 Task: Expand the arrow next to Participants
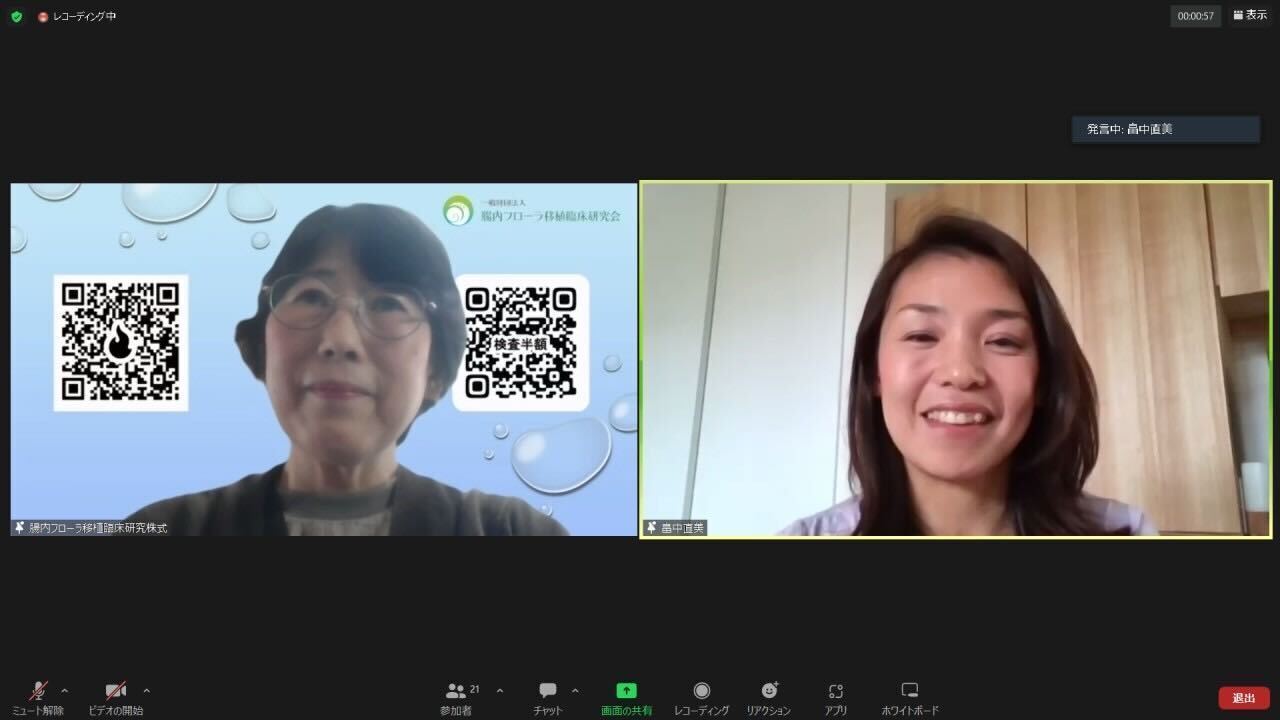pos(500,690)
